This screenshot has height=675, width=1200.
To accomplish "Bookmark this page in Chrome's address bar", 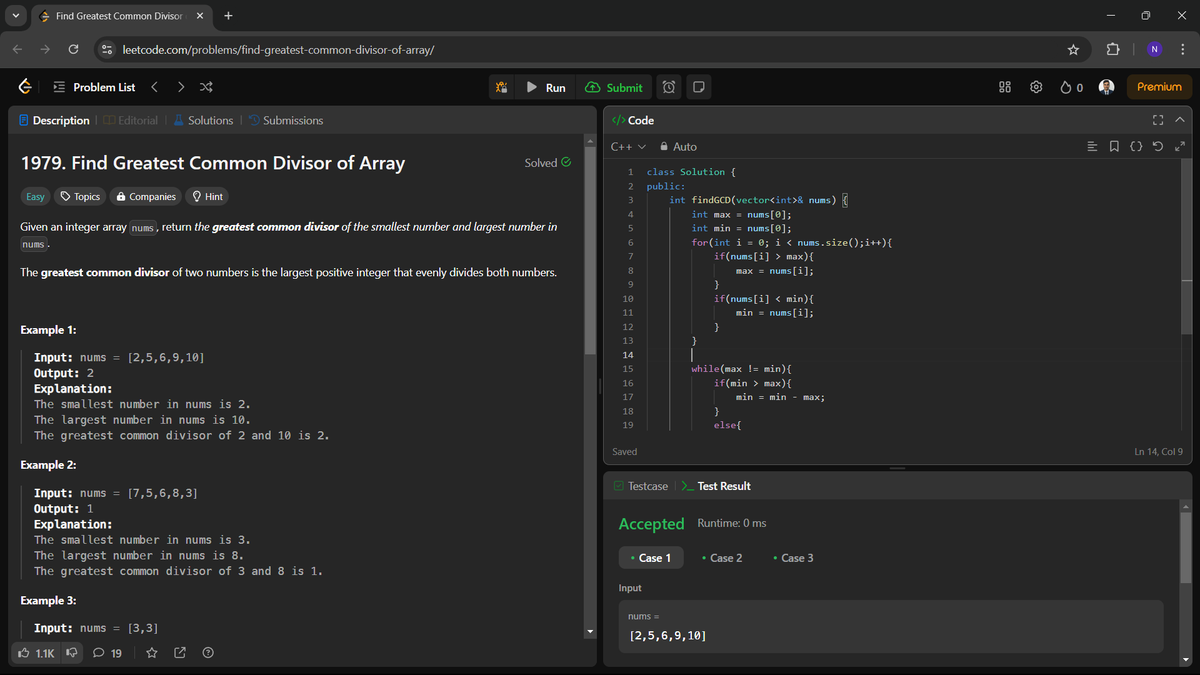I will pos(1073,49).
